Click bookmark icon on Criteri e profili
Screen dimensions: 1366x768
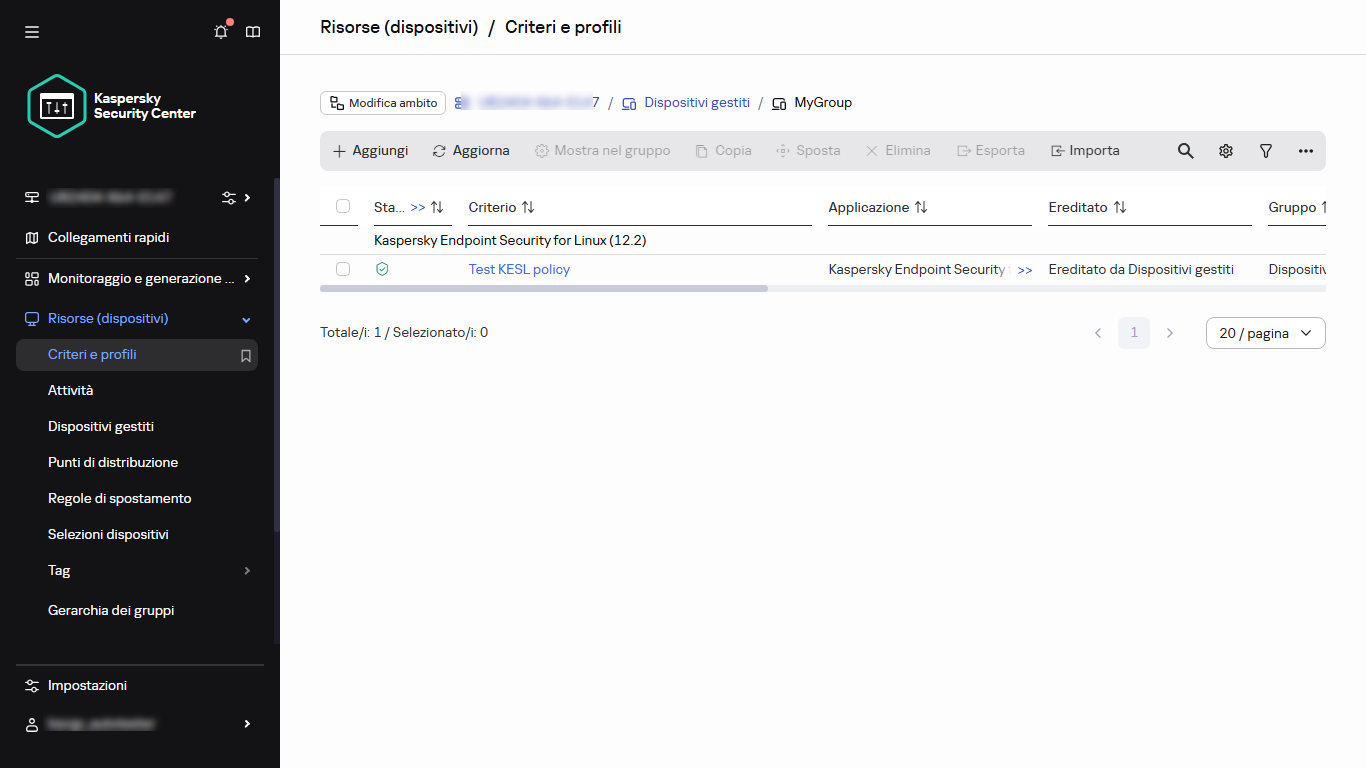246,355
